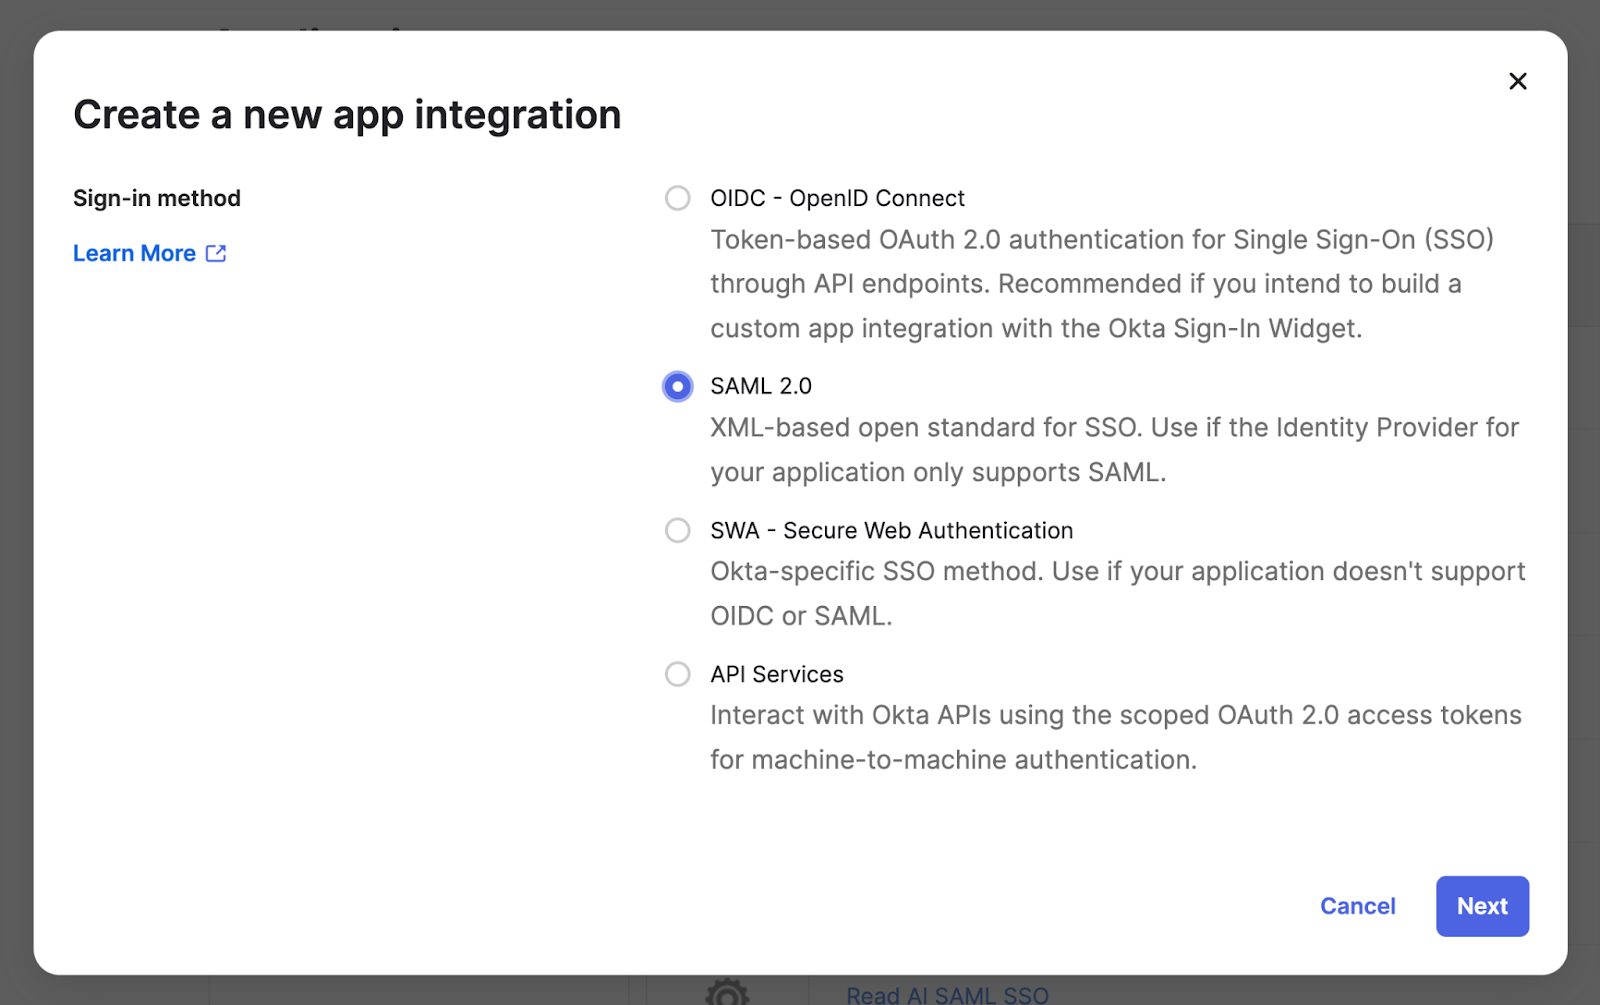
Task: Enable the API Services sign-in method
Action: (677, 674)
